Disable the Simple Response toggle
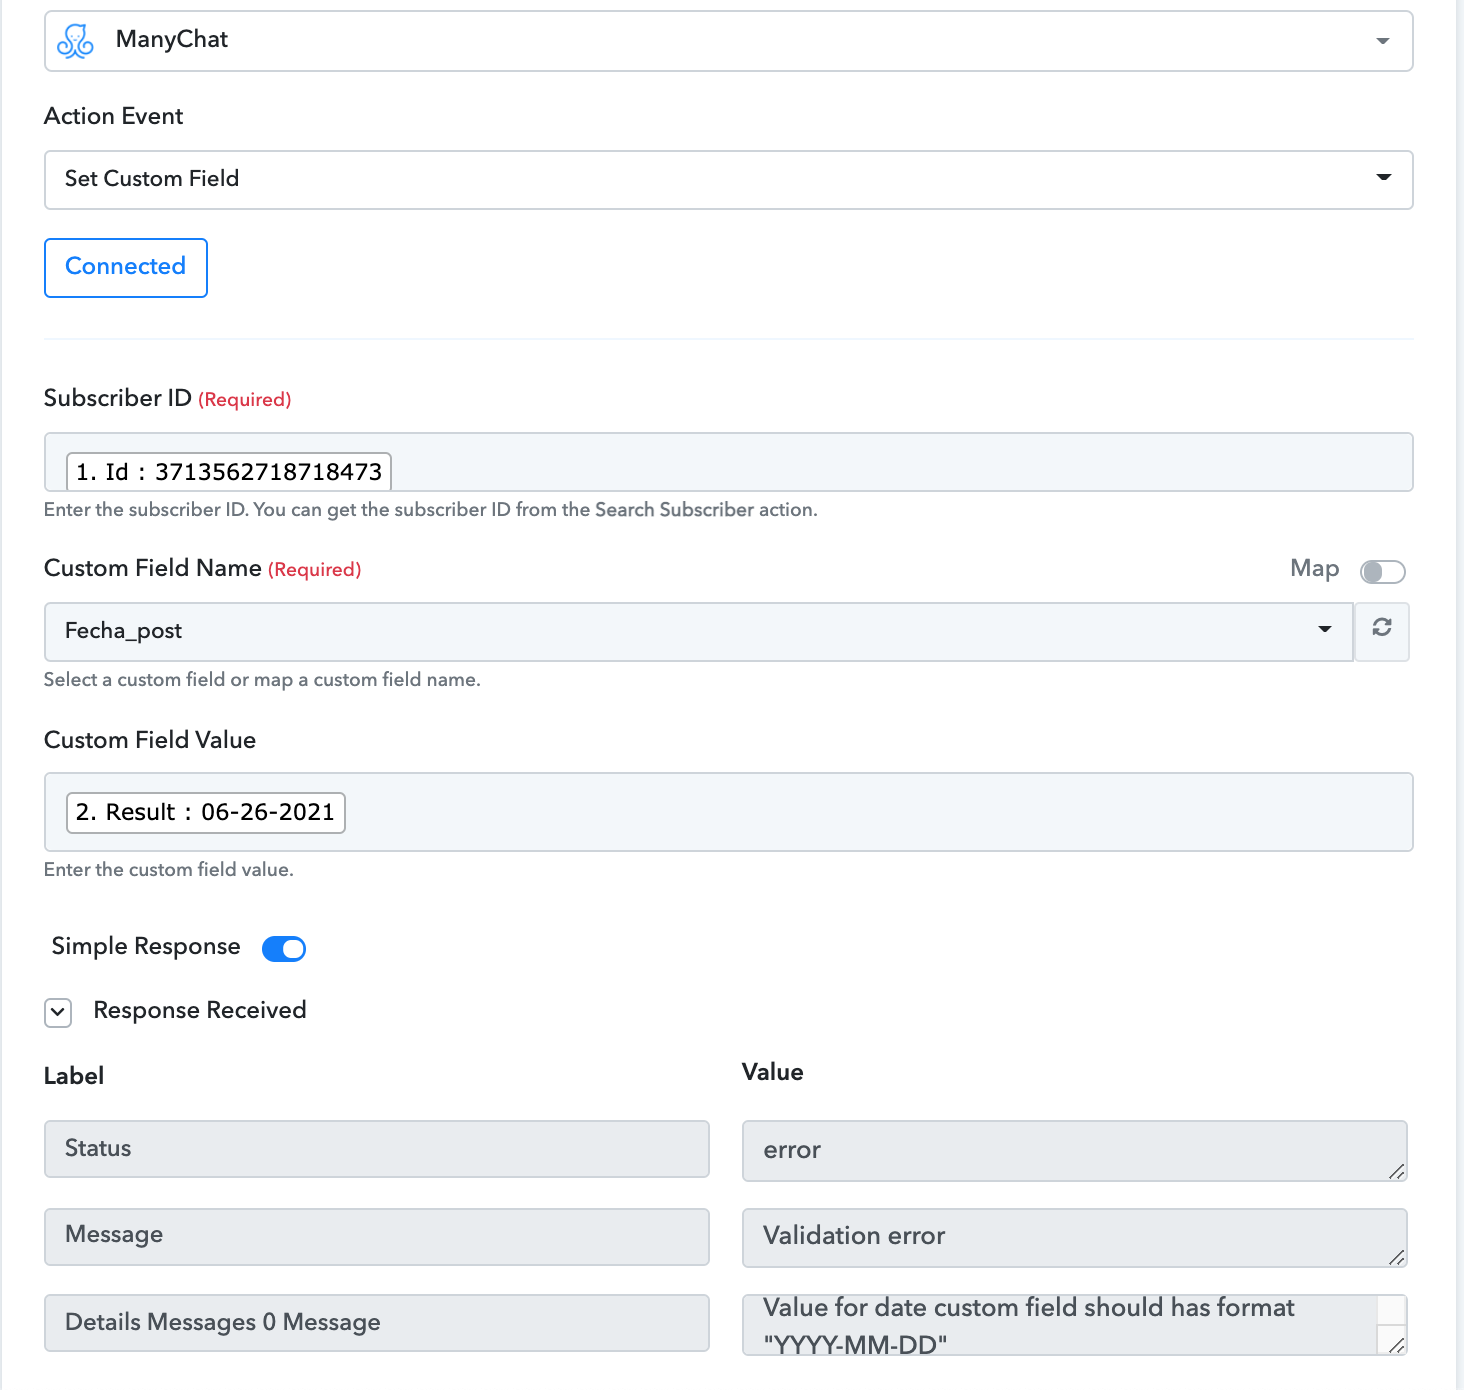Viewport: 1464px width, 1390px height. [x=284, y=948]
